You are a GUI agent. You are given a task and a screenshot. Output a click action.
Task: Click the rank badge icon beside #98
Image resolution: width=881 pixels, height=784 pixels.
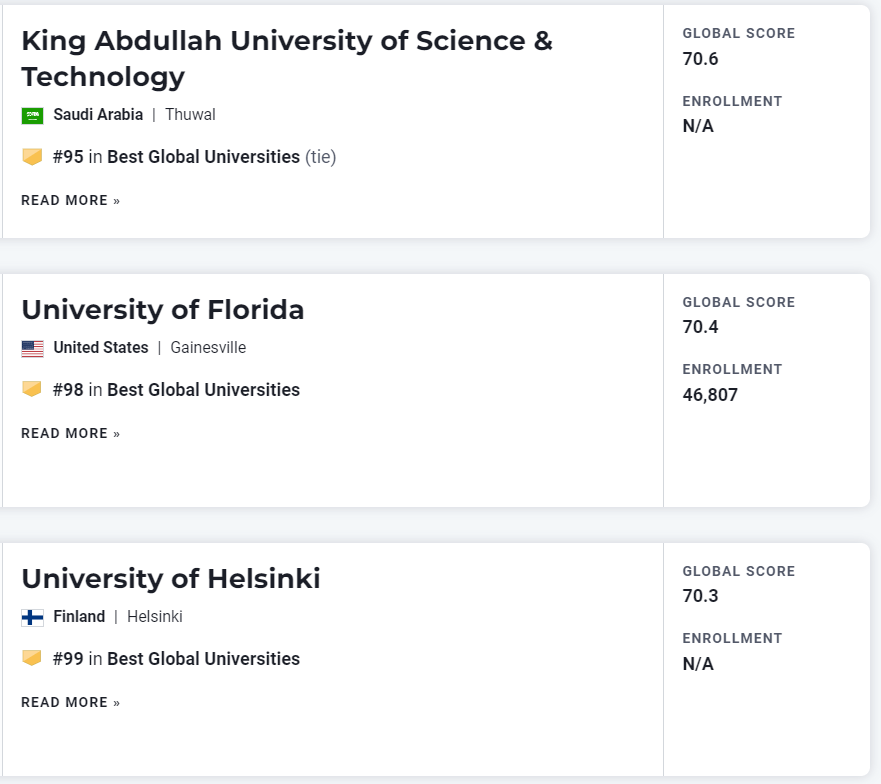click(x=32, y=389)
